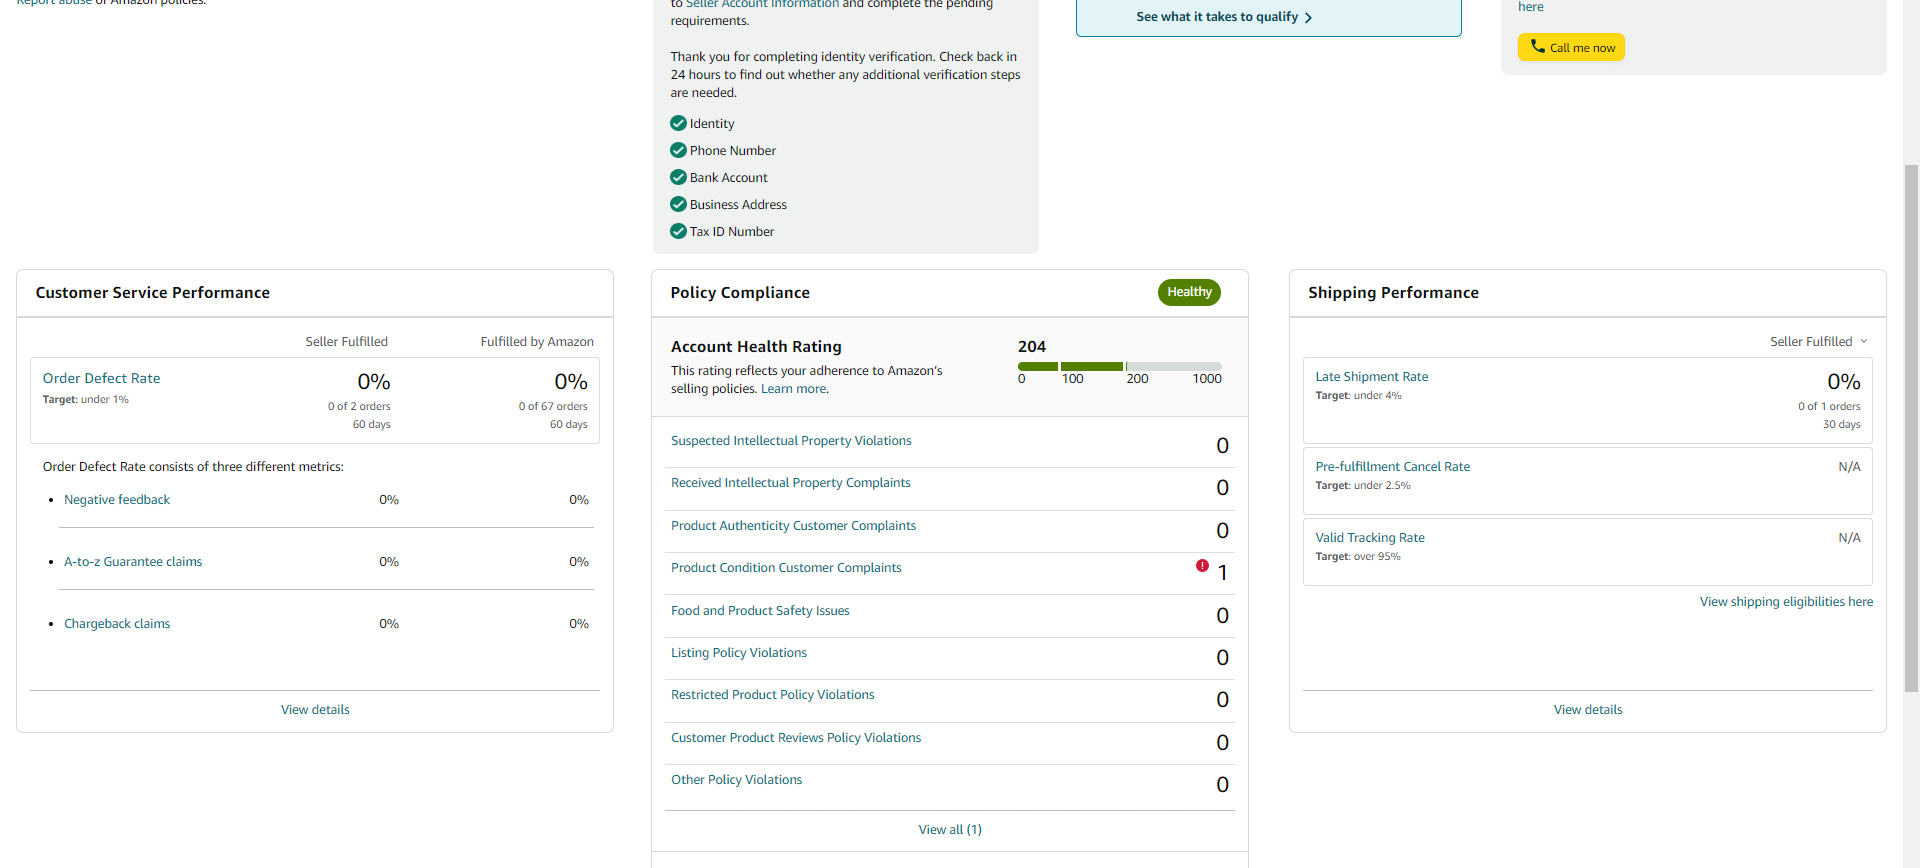Viewport: 1920px width, 868px height.
Task: Open Food and Product Safety Issues
Action: [x=760, y=611]
